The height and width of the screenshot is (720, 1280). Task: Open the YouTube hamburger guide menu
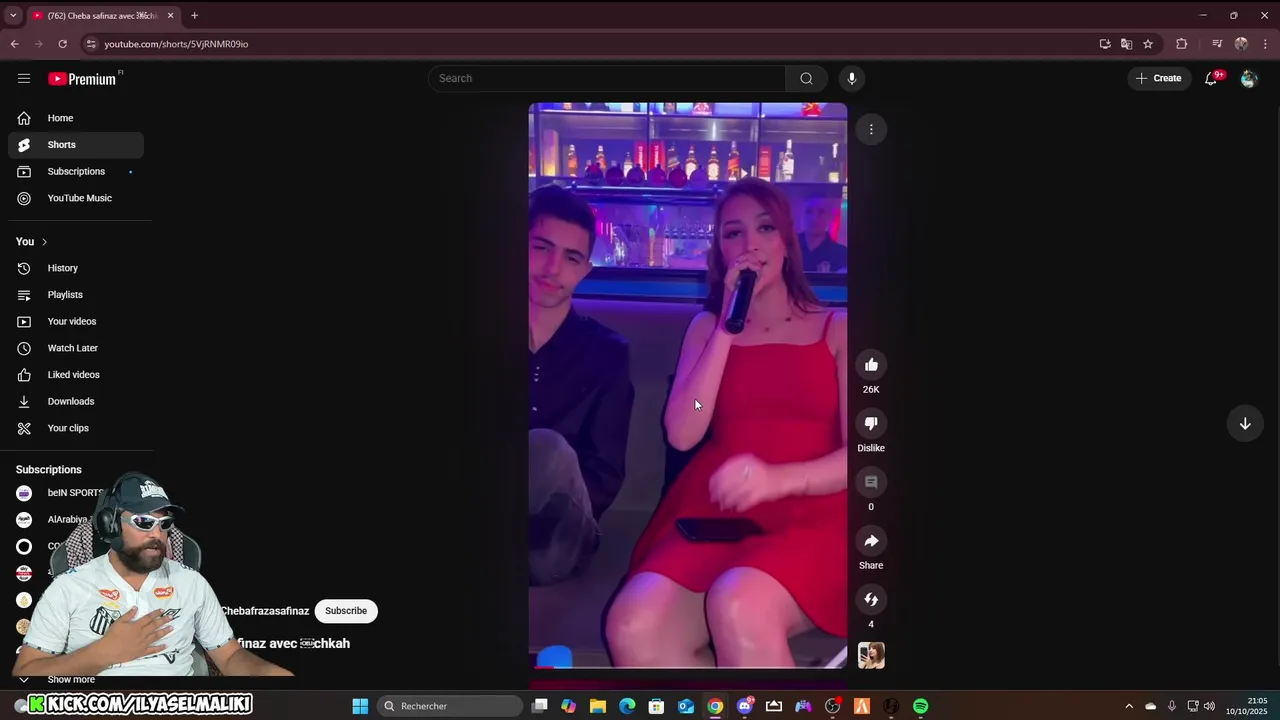24,78
